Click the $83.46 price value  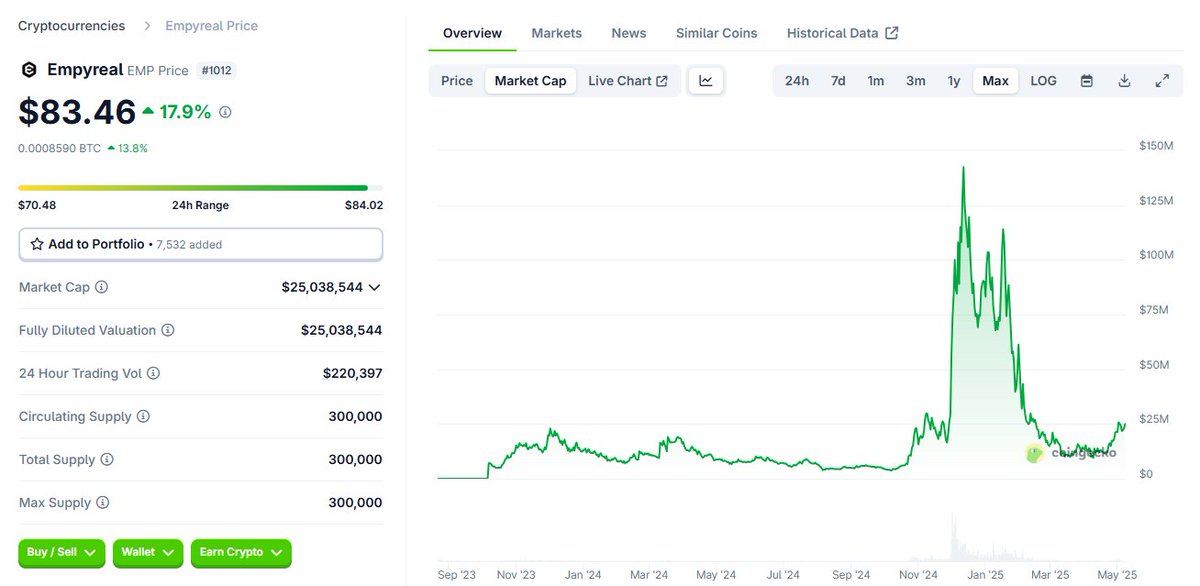coord(77,112)
